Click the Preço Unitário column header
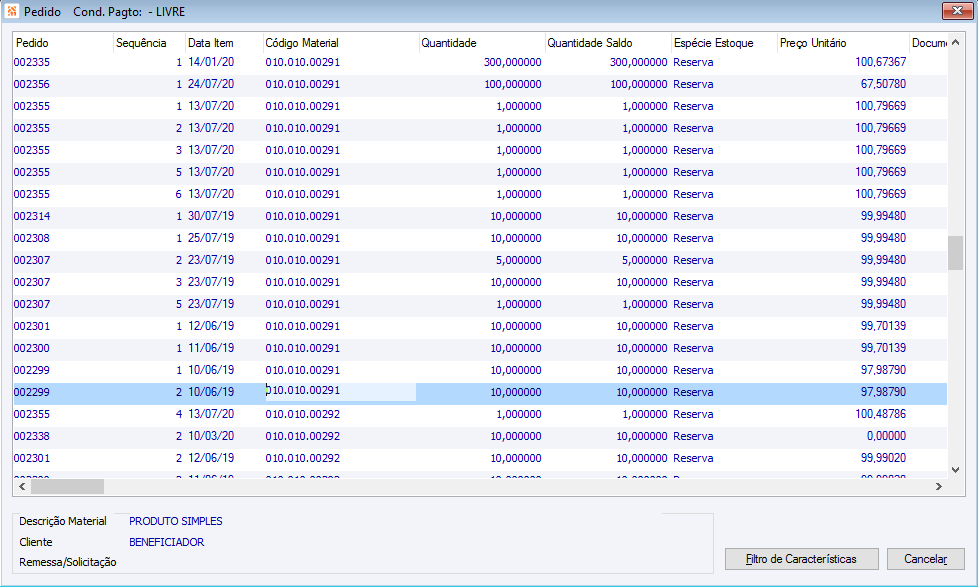This screenshot has height=587, width=978. 843,43
